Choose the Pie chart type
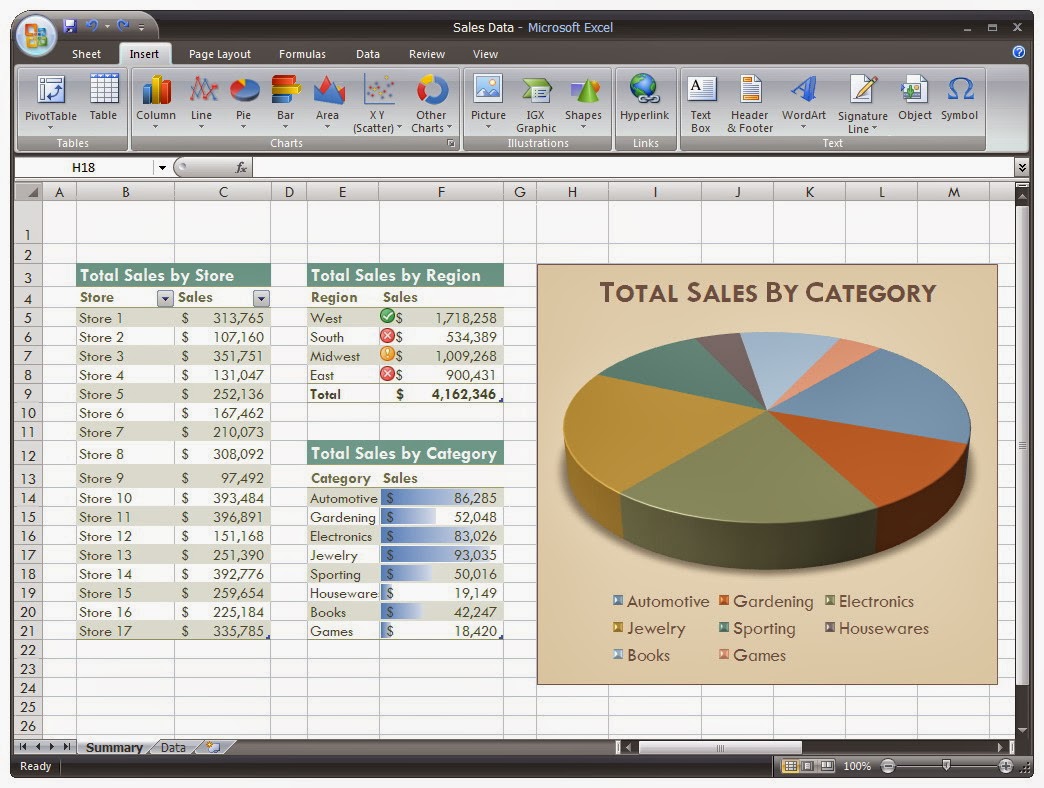This screenshot has height=788, width=1044. [244, 101]
